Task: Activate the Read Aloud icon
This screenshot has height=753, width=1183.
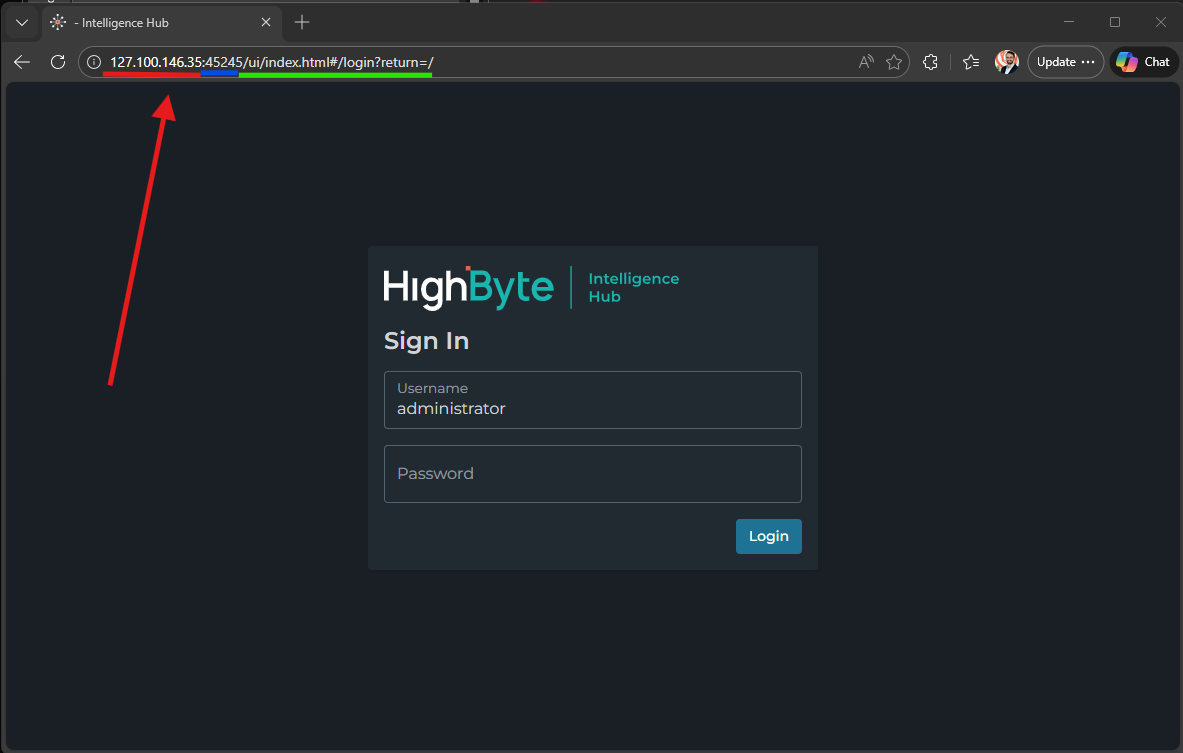Action: click(866, 62)
